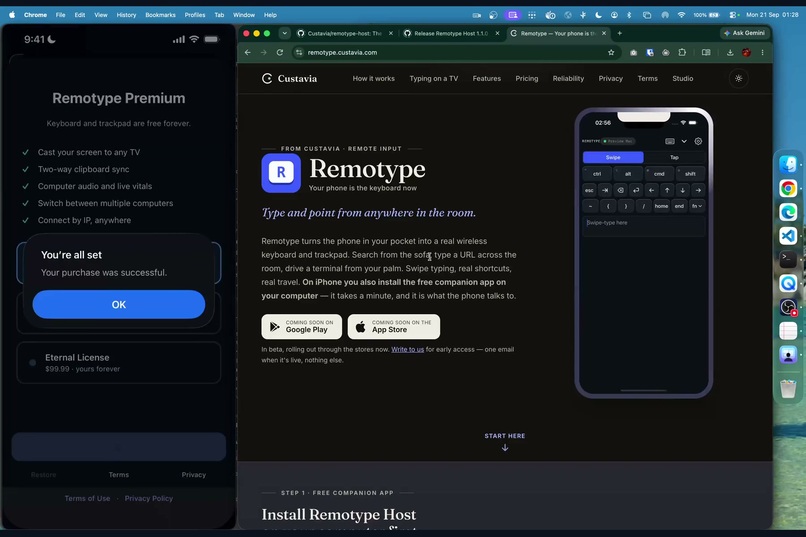
Task: View site information icon in address bar
Action: click(299, 52)
